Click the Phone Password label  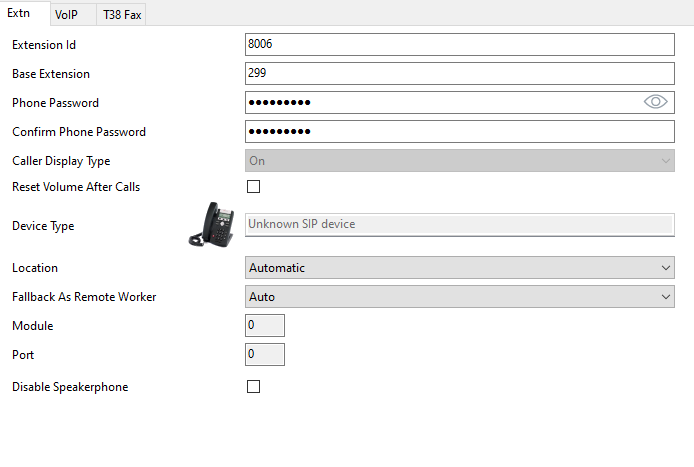[x=55, y=103]
